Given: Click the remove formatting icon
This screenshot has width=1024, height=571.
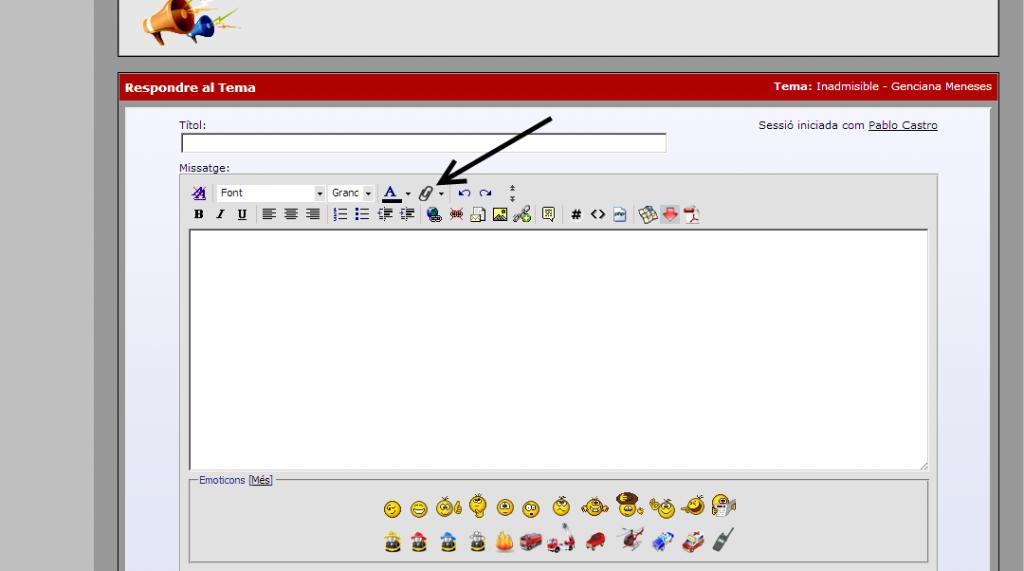Looking at the screenshot, I should 199,193.
